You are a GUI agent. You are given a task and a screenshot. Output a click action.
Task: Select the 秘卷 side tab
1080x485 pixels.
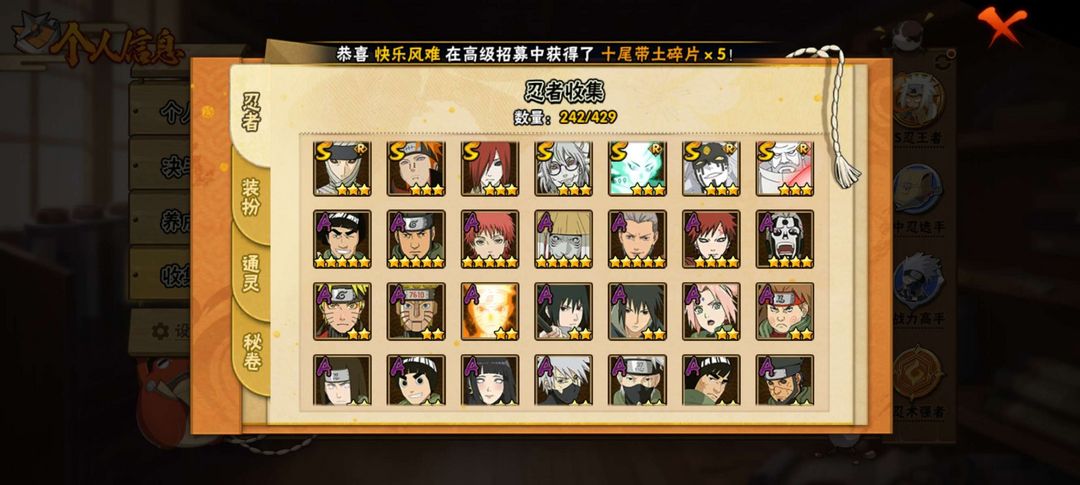[252, 351]
